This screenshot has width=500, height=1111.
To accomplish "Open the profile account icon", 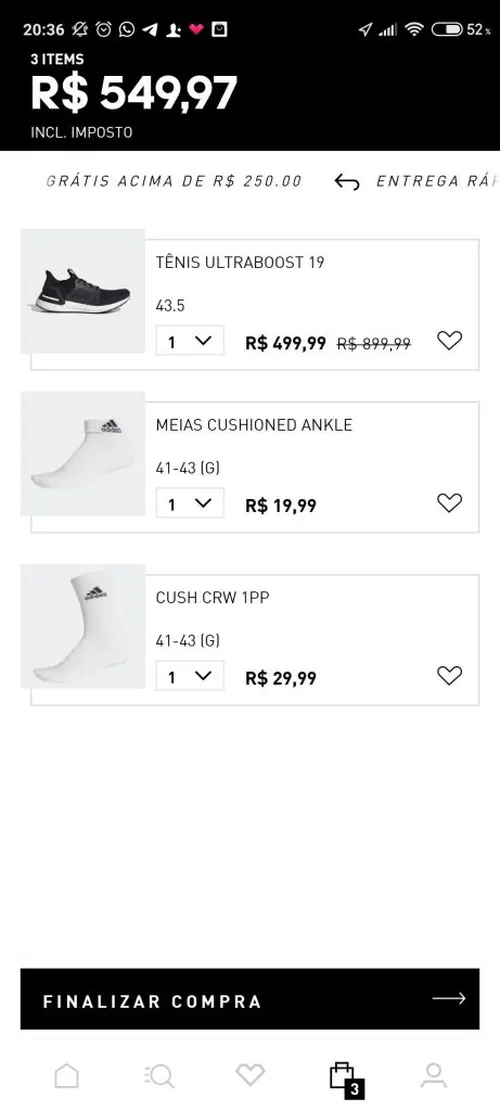I will (x=433, y=1076).
